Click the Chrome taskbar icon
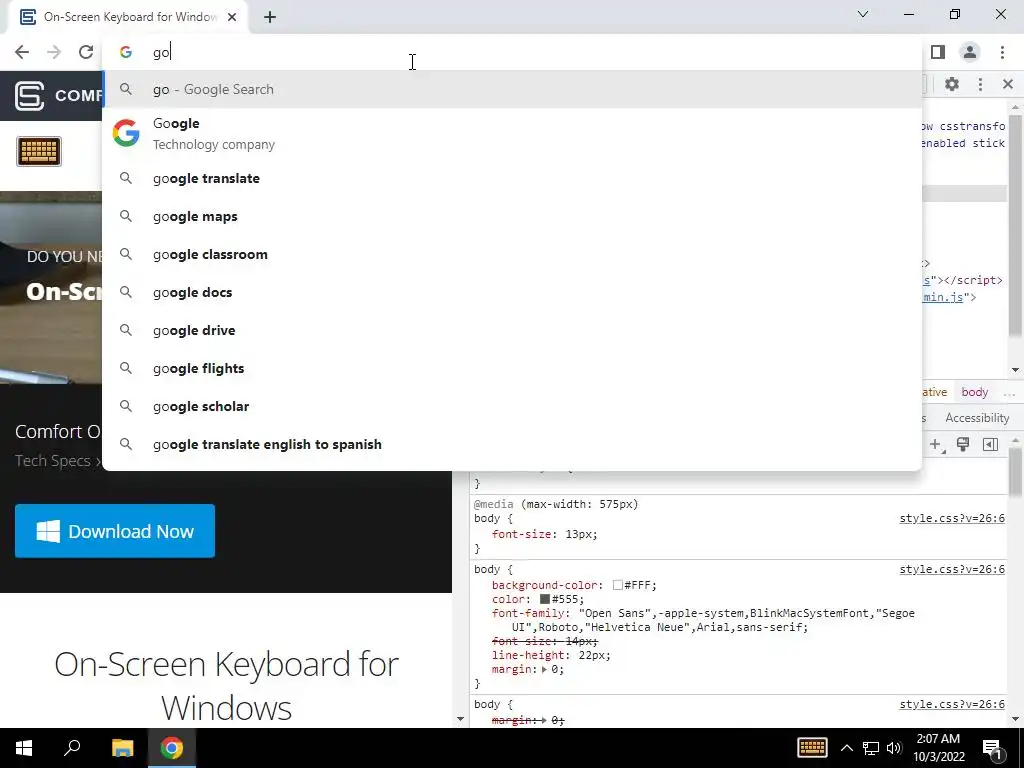Viewport: 1024px width, 768px height. coord(172,748)
